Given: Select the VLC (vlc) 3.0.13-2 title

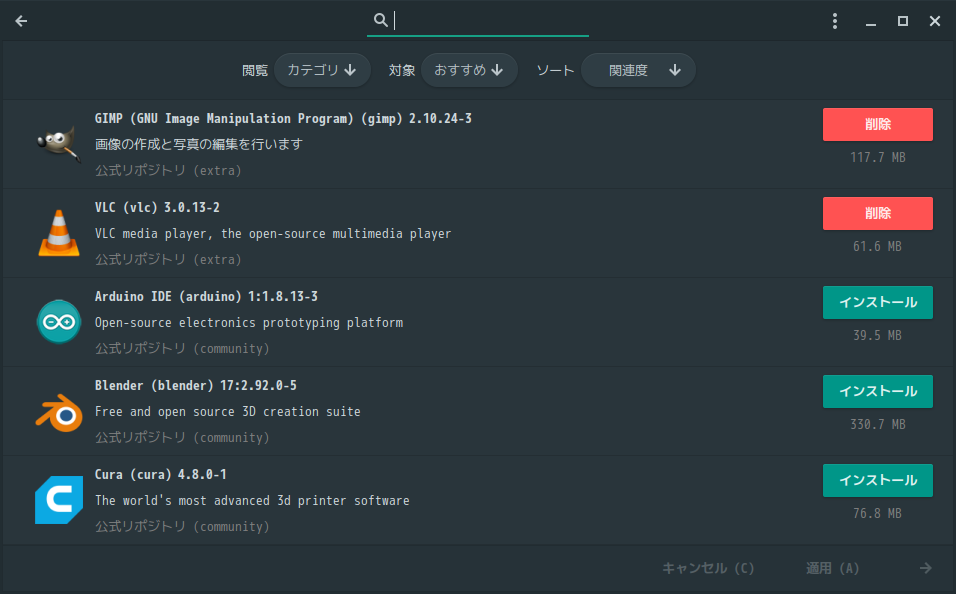Looking at the screenshot, I should click(157, 207).
